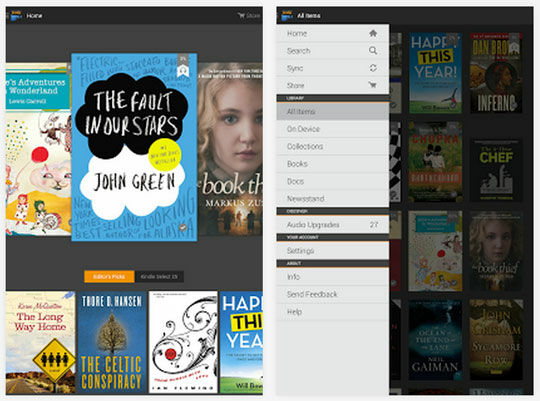The height and width of the screenshot is (401, 540).
Task: Select the Search menu entry
Action: tap(333, 51)
